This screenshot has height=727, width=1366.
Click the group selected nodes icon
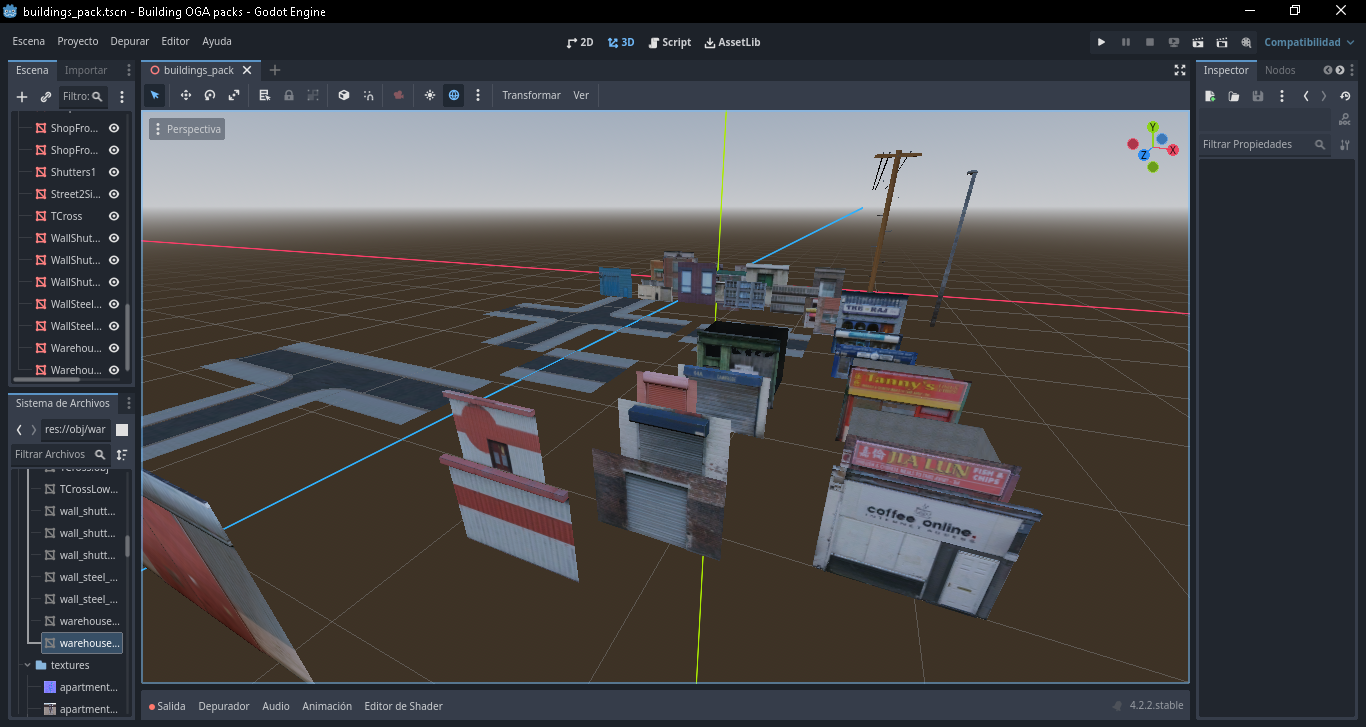point(313,95)
